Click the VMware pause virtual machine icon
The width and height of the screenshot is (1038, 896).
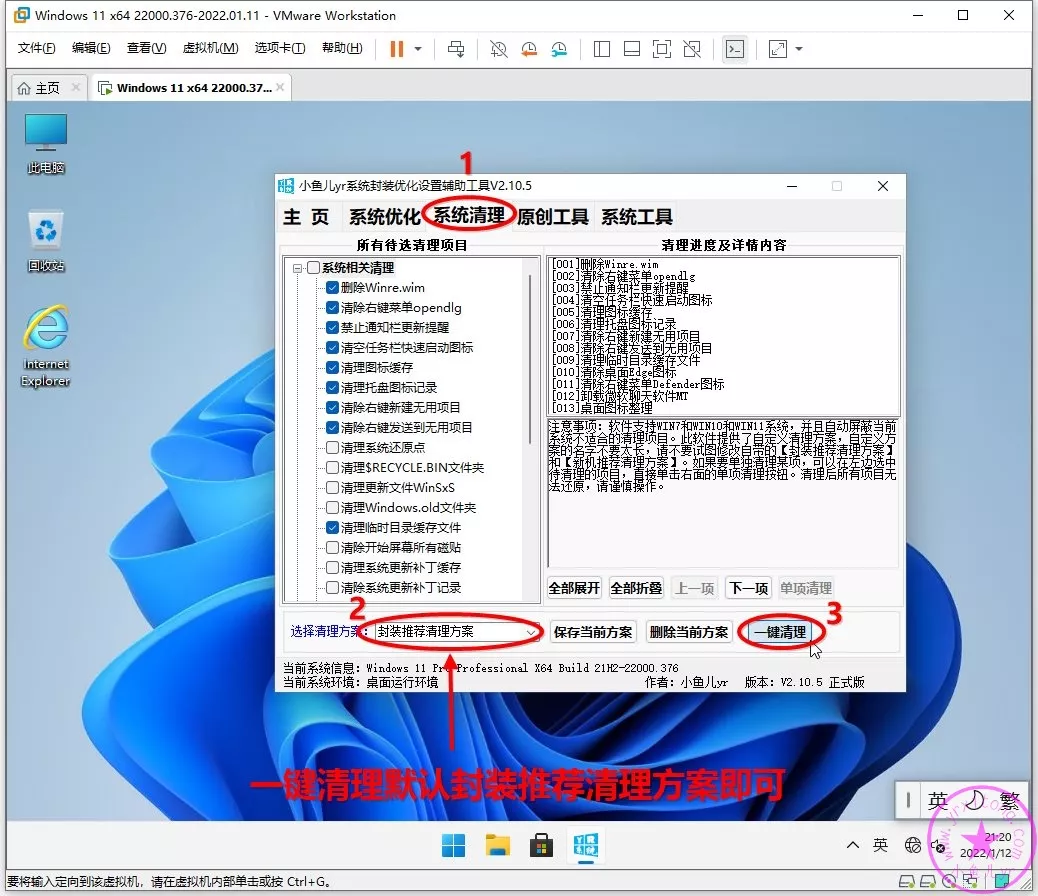tap(396, 49)
